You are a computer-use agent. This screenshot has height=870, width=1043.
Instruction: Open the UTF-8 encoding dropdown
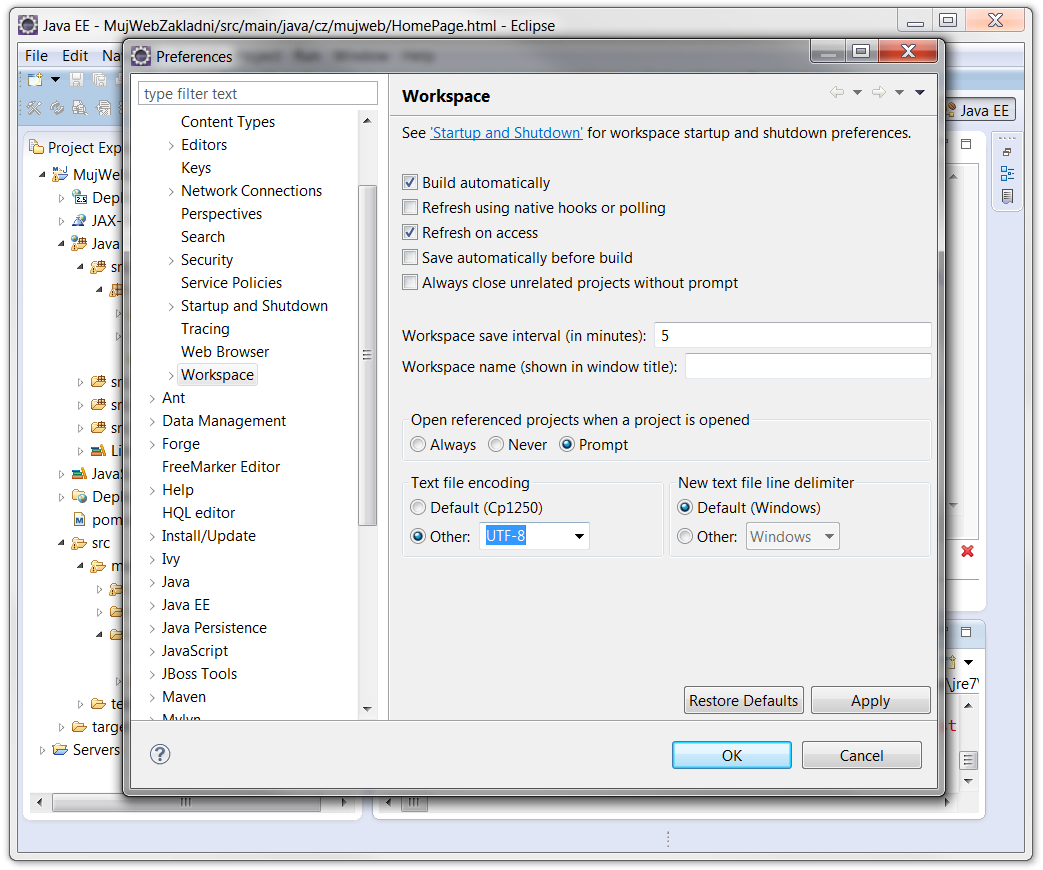pyautogui.click(x=579, y=536)
